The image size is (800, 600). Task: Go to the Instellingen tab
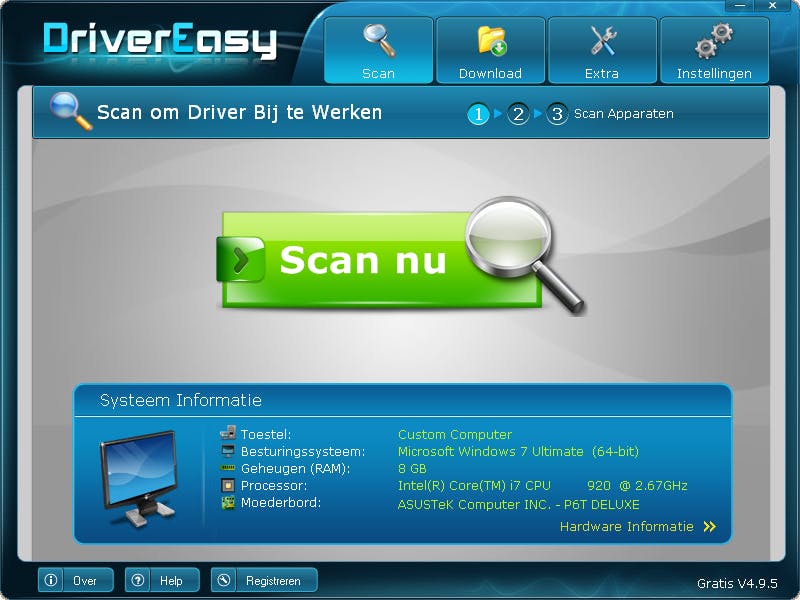714,50
